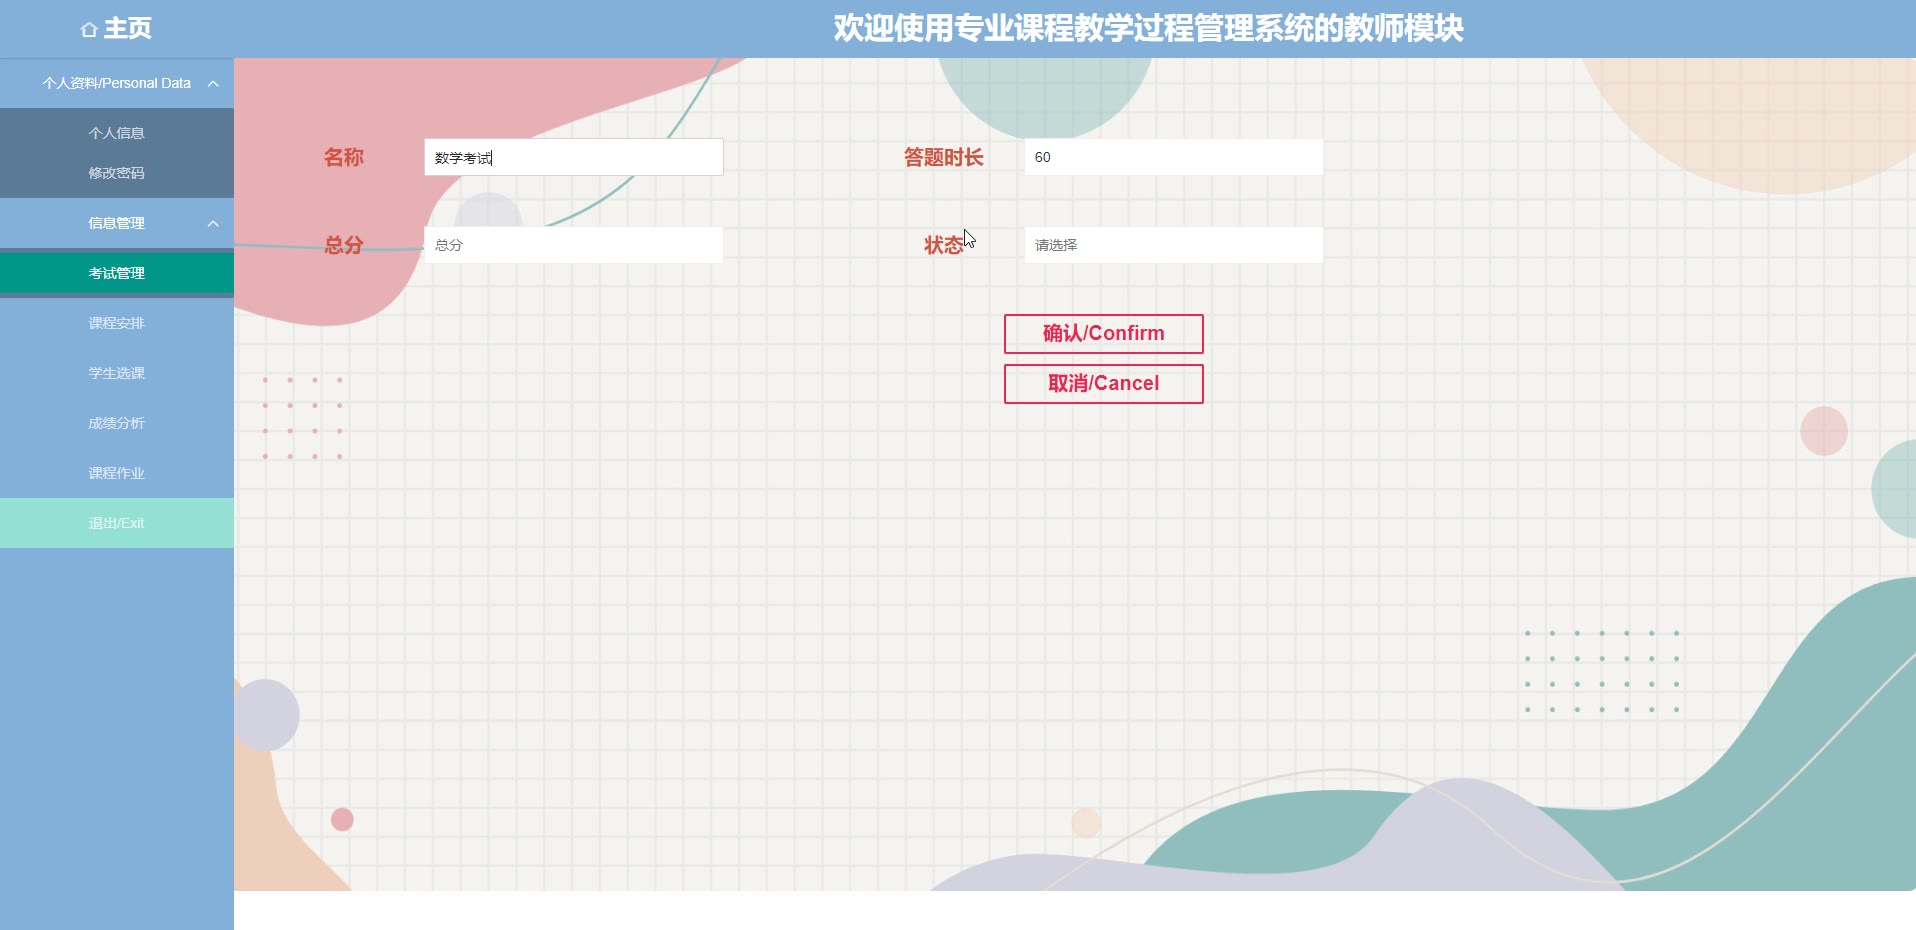The image size is (1916, 930).
Task: Focus the 名称 input field
Action: pos(574,157)
